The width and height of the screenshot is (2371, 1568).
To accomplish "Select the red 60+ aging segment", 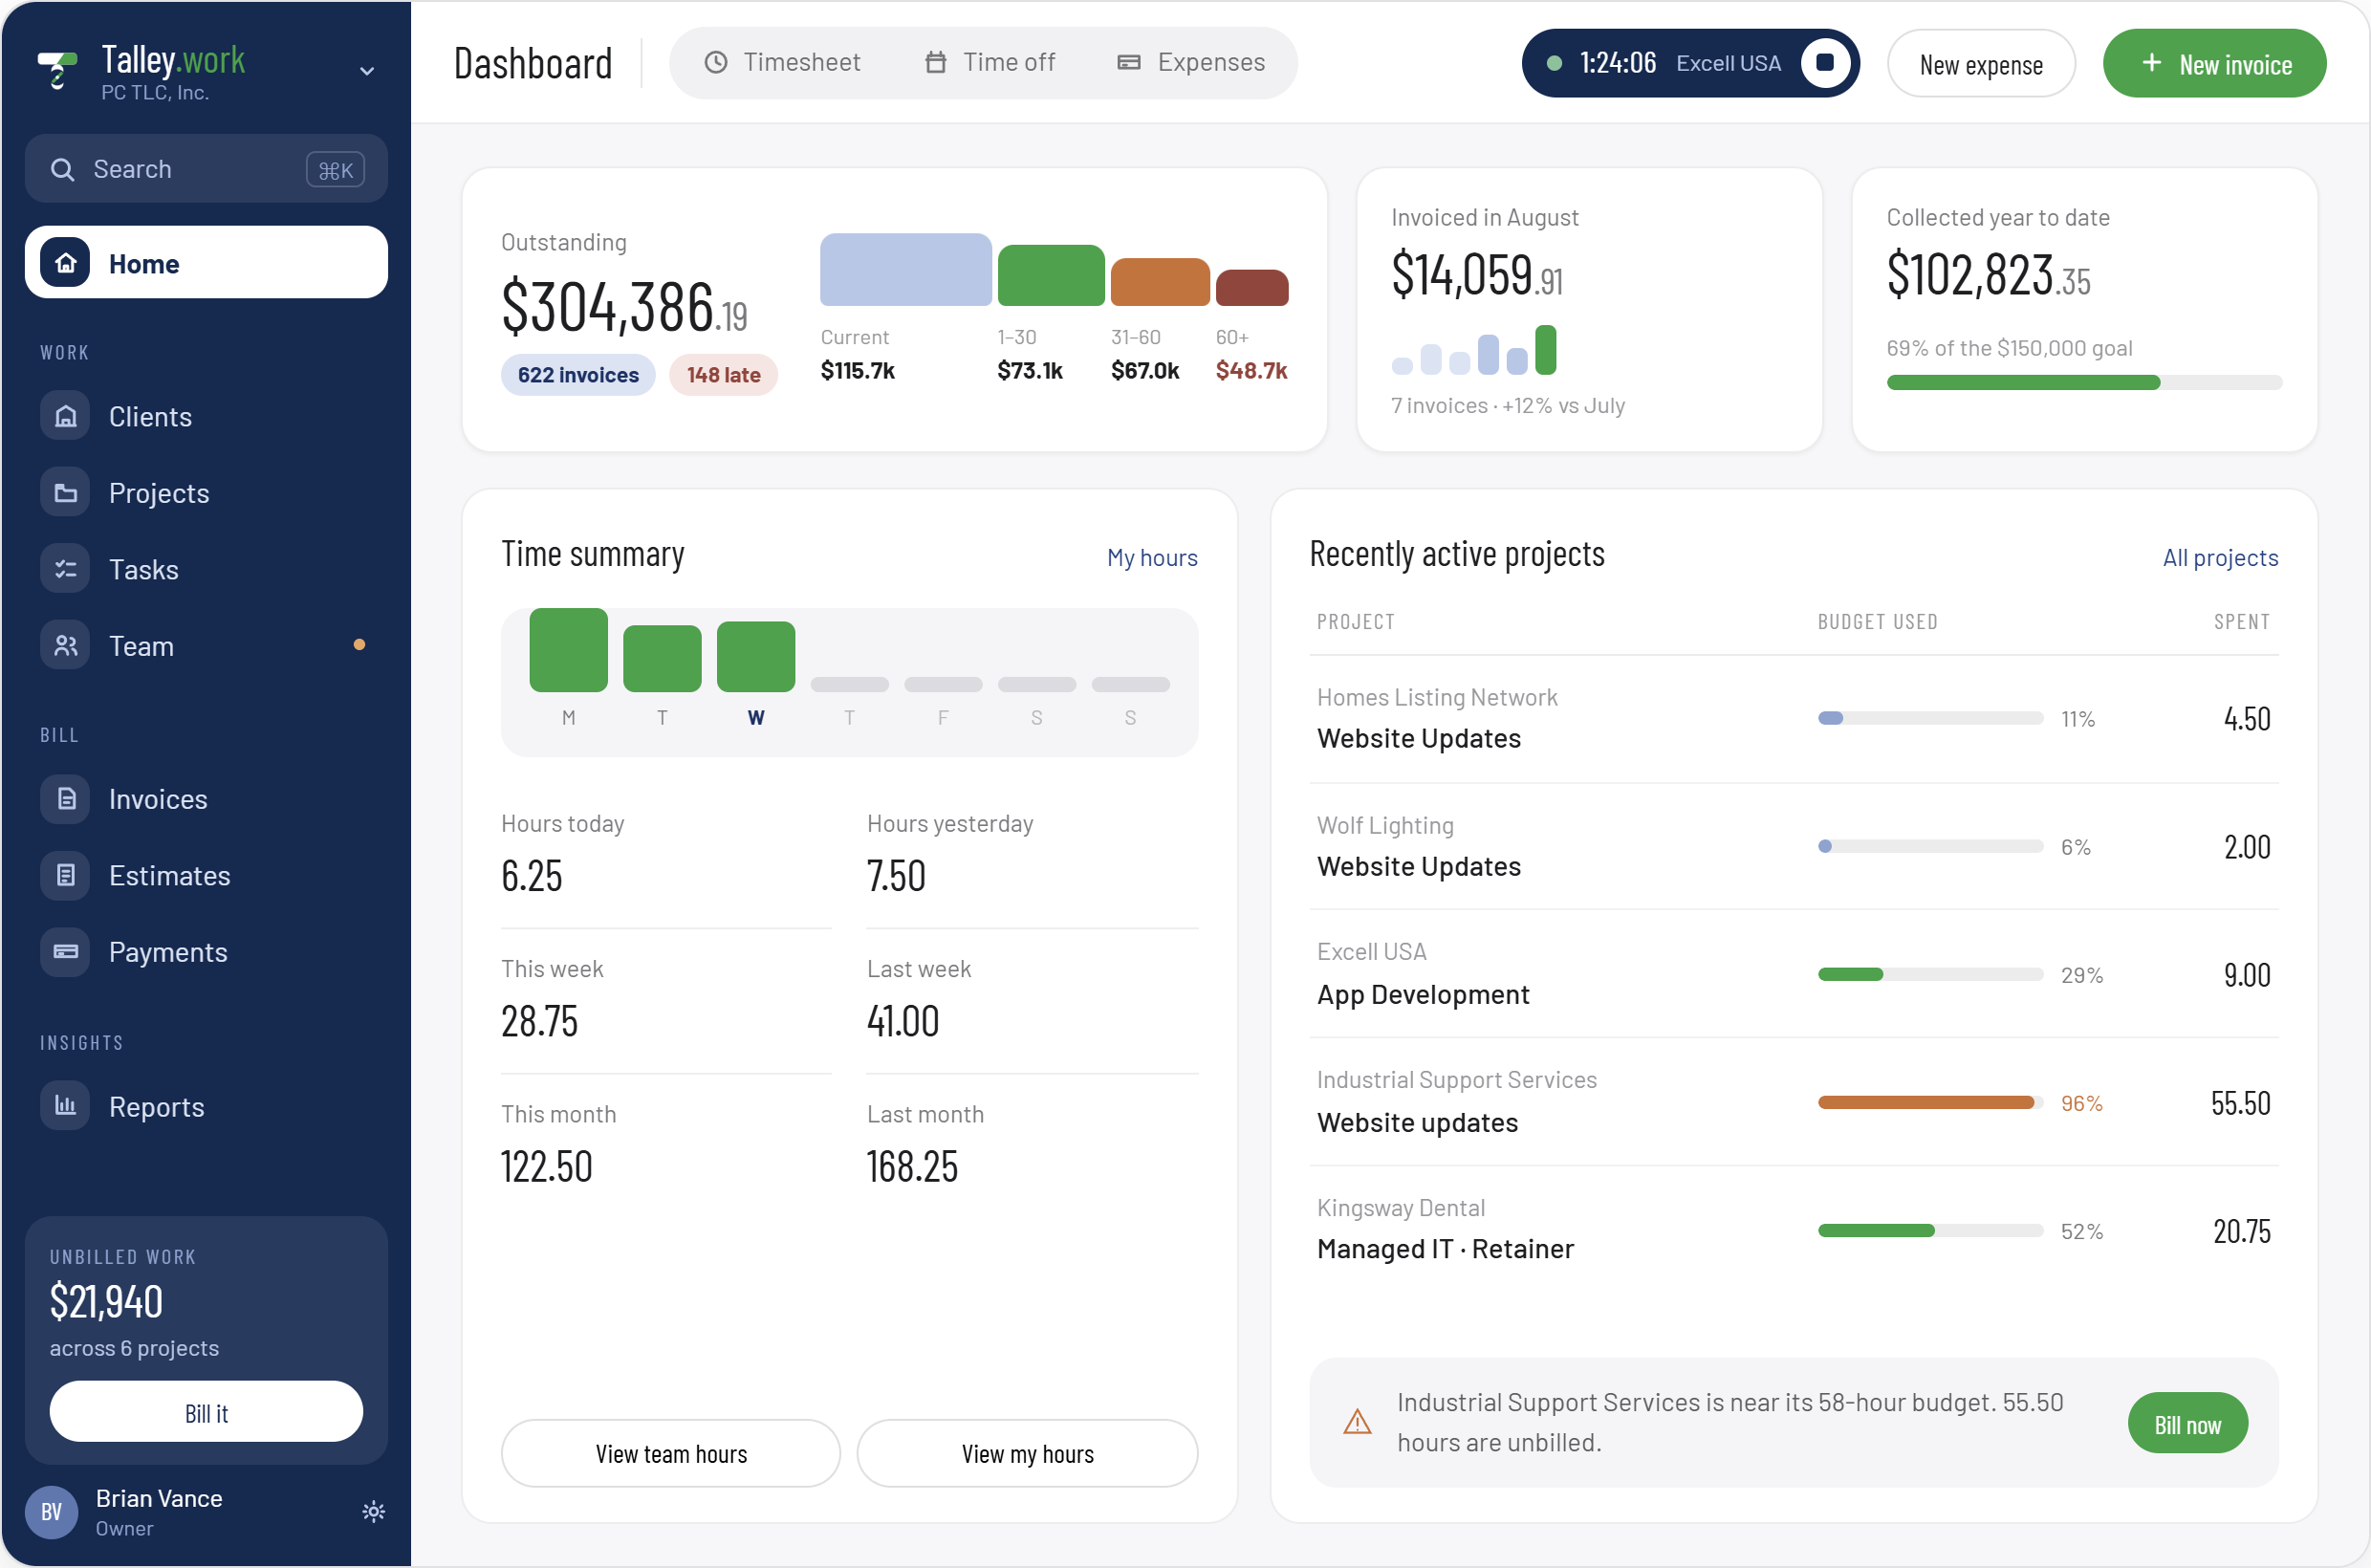I will (x=1252, y=288).
